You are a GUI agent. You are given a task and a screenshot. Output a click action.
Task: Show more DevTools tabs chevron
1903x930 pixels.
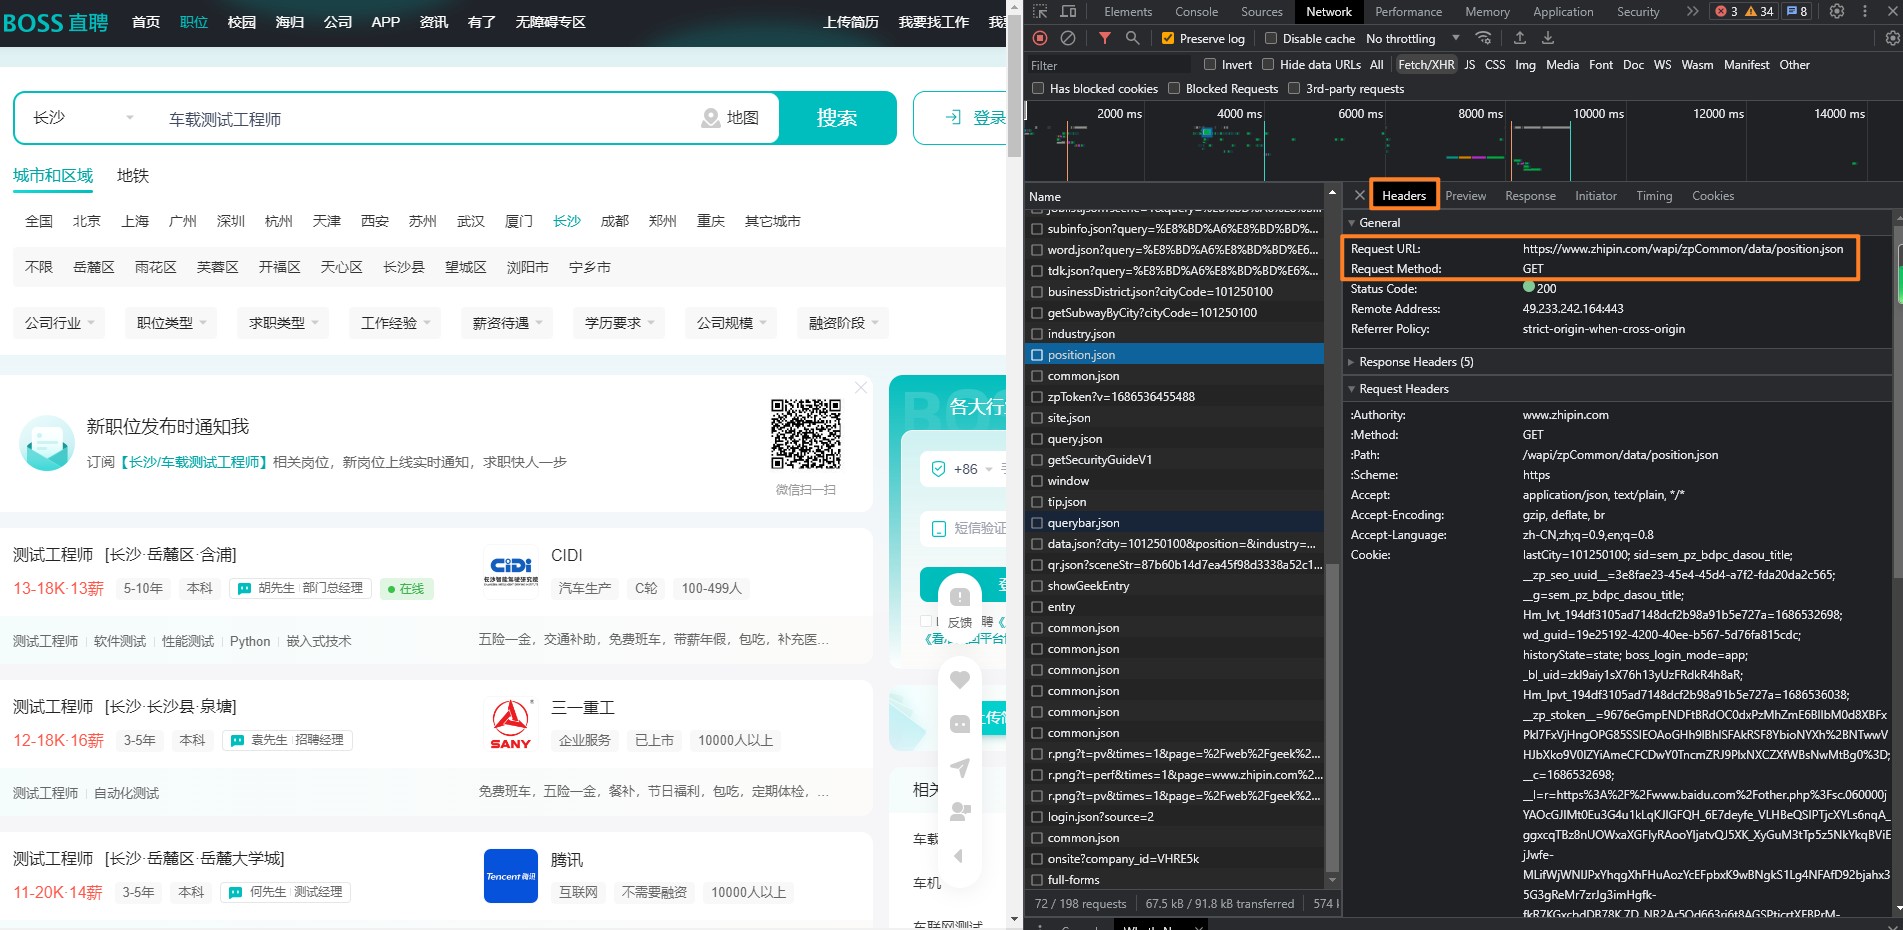click(x=1692, y=12)
